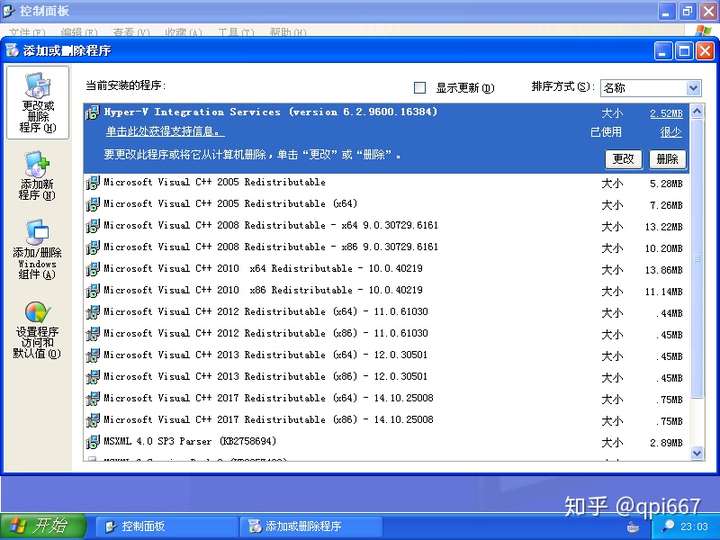
Task: Open the 开始 Start button
Action: [43, 526]
